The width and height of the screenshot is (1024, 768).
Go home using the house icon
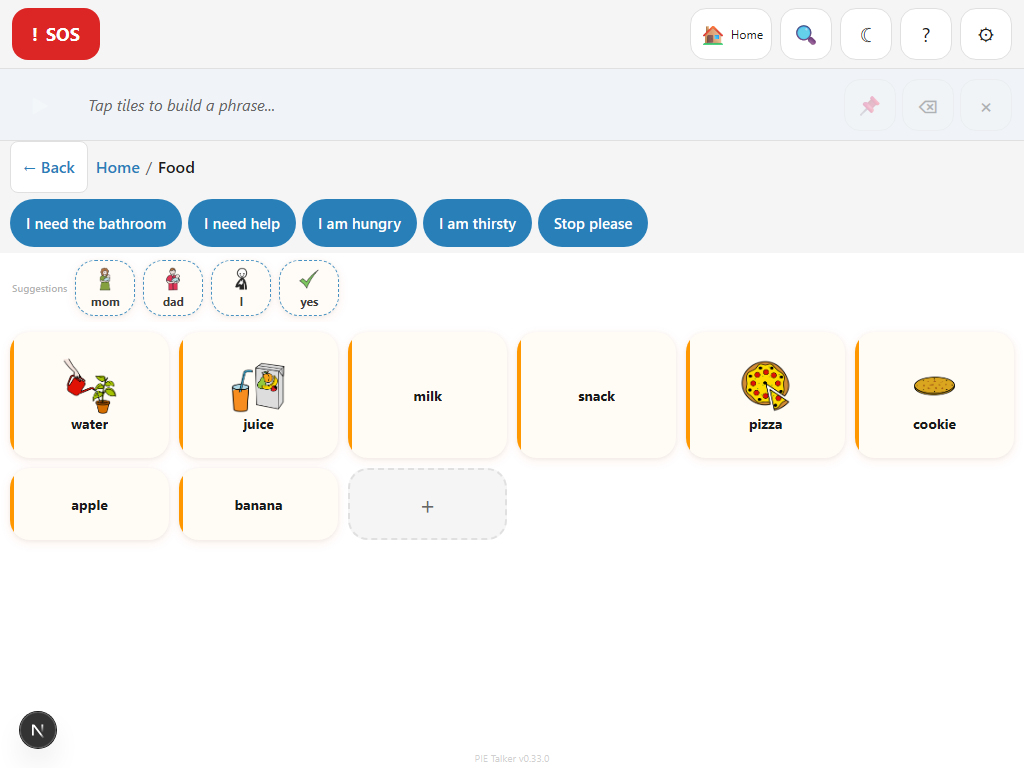click(731, 33)
